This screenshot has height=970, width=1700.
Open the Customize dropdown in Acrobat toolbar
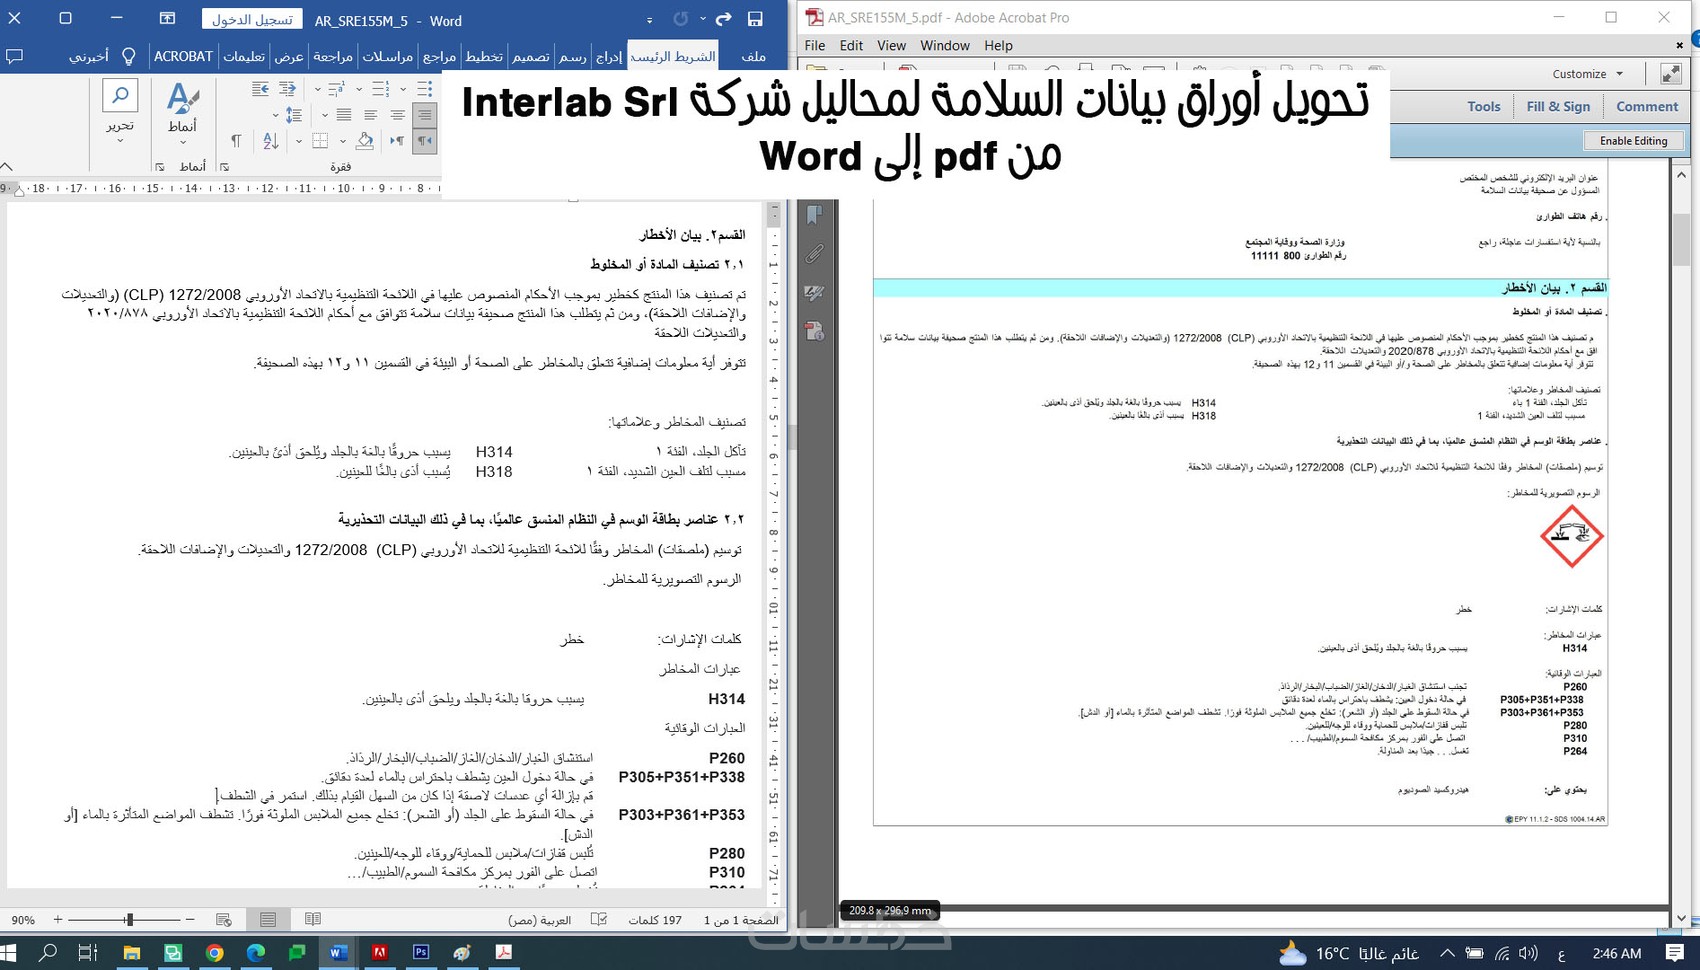1588,74
